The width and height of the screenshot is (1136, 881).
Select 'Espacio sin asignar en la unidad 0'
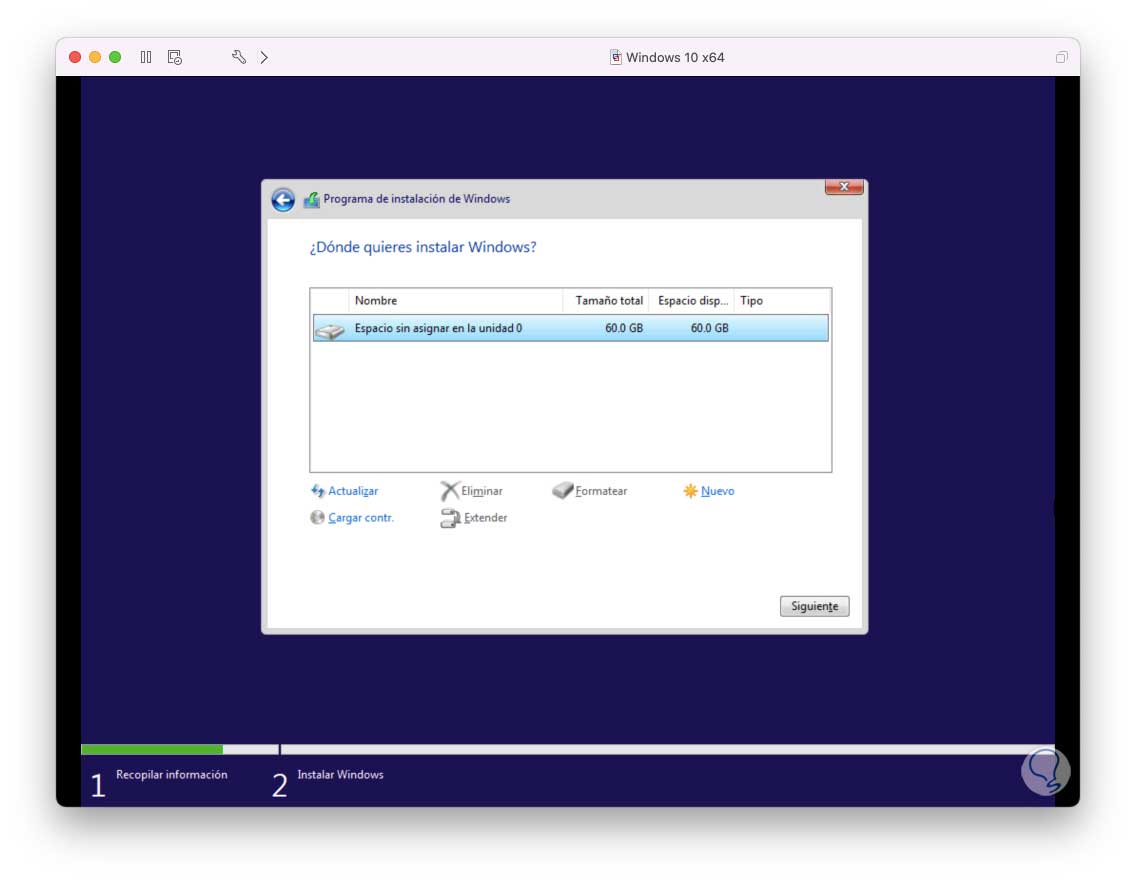(571, 328)
